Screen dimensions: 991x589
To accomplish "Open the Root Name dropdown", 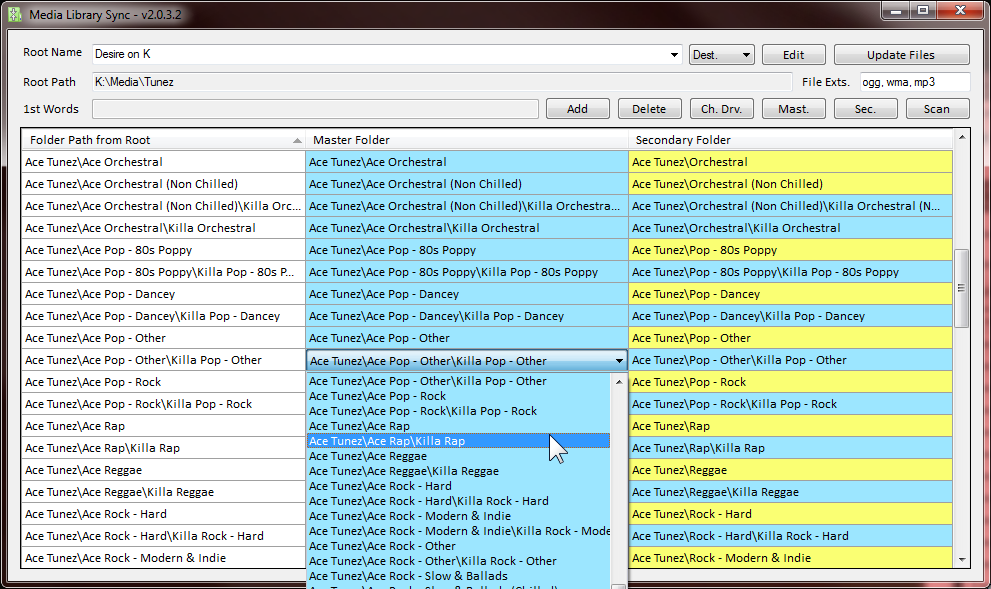I will 674,55.
